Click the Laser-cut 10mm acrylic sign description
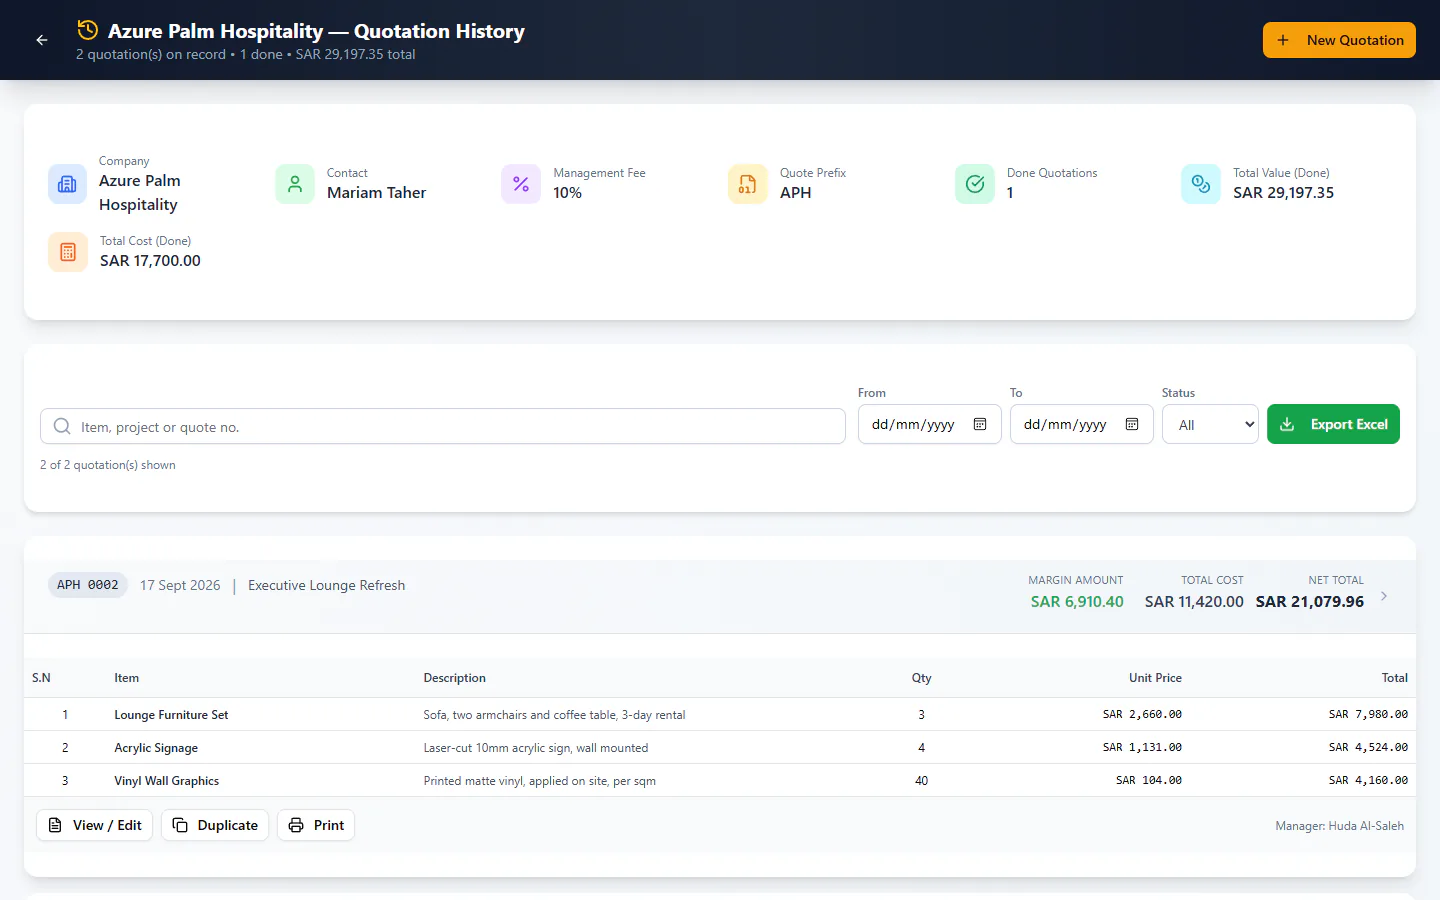The height and width of the screenshot is (900, 1440). (536, 748)
